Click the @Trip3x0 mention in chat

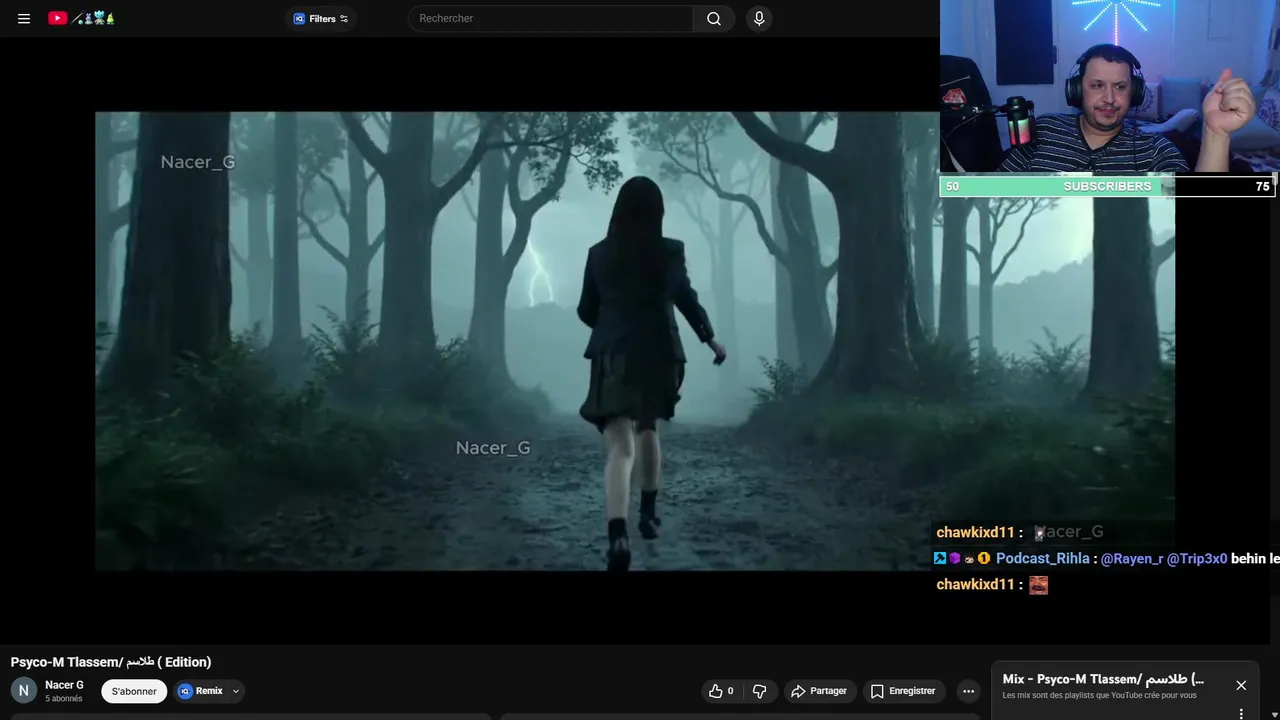click(1197, 559)
